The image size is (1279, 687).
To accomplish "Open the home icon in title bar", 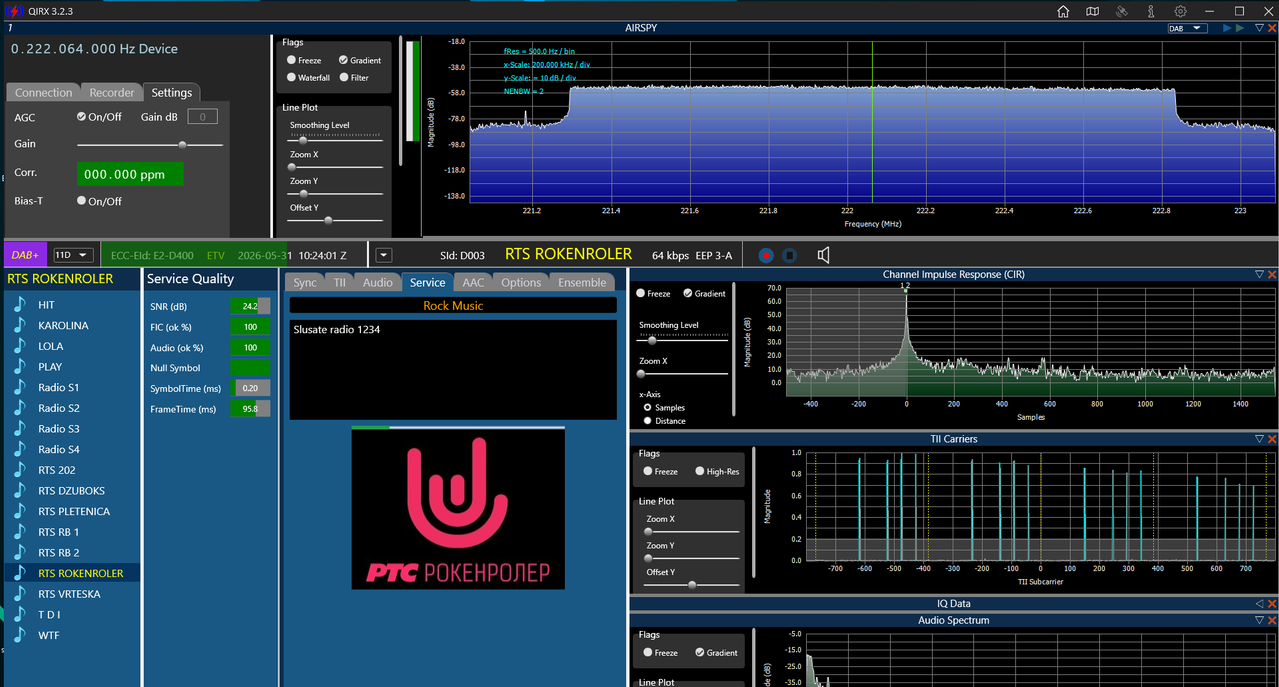I will coord(1063,11).
